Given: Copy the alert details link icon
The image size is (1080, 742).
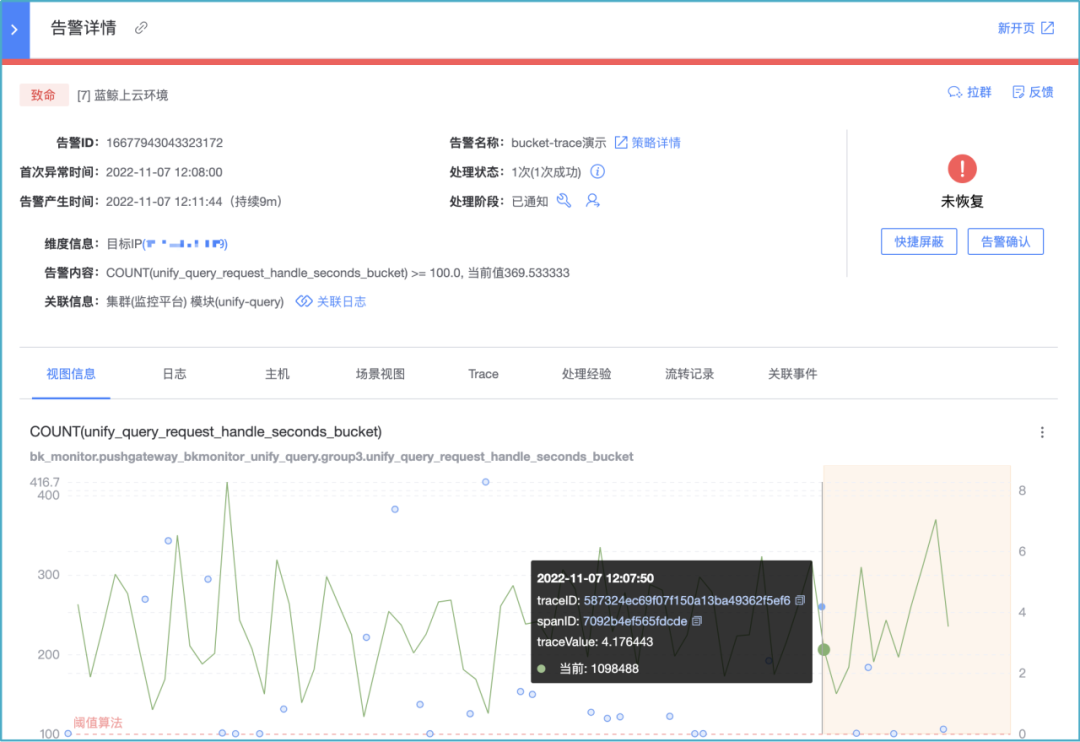Looking at the screenshot, I should [141, 28].
